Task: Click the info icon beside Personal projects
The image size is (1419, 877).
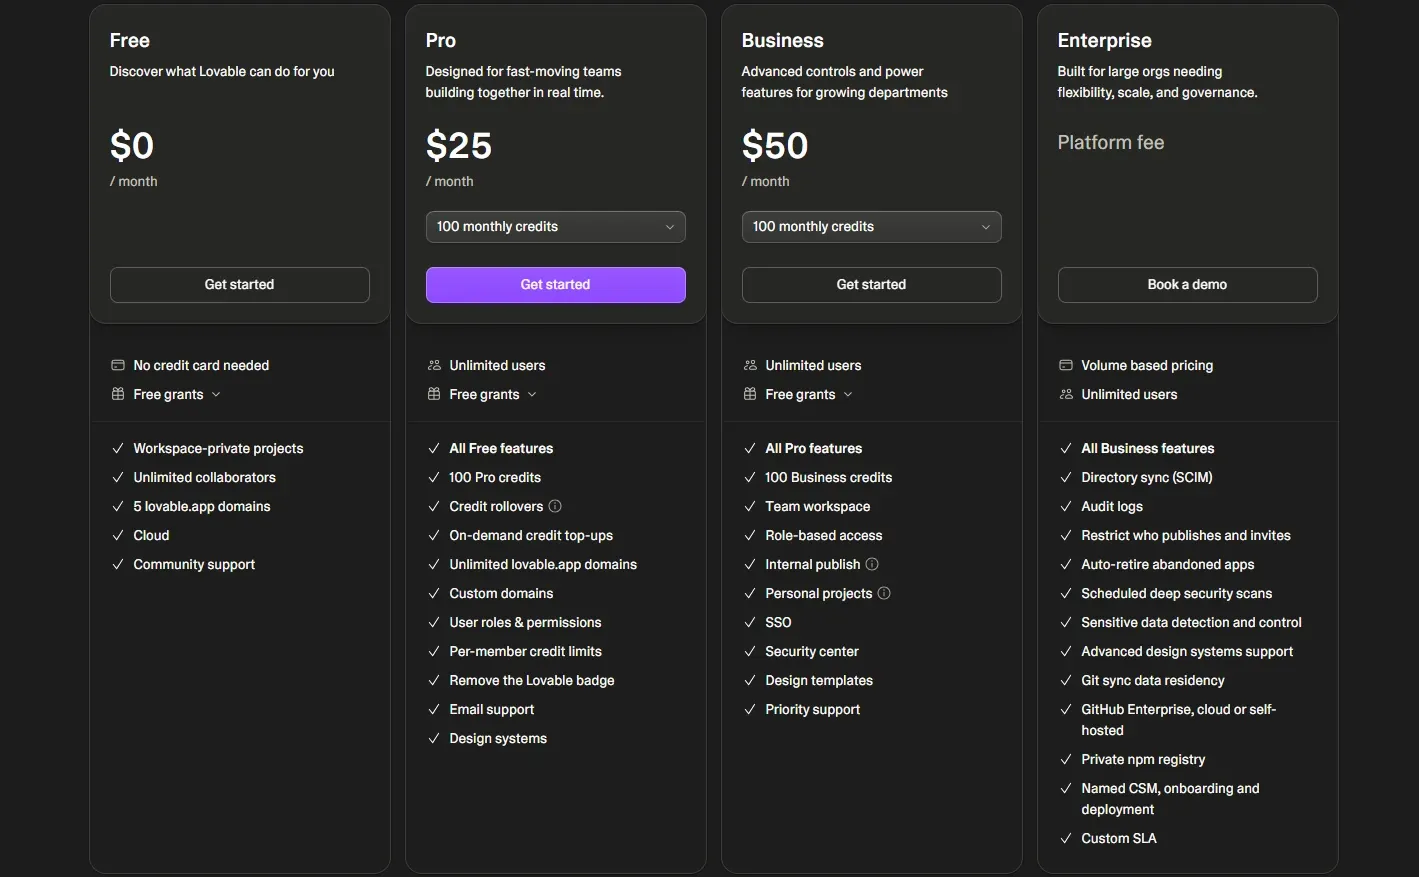Action: click(884, 593)
